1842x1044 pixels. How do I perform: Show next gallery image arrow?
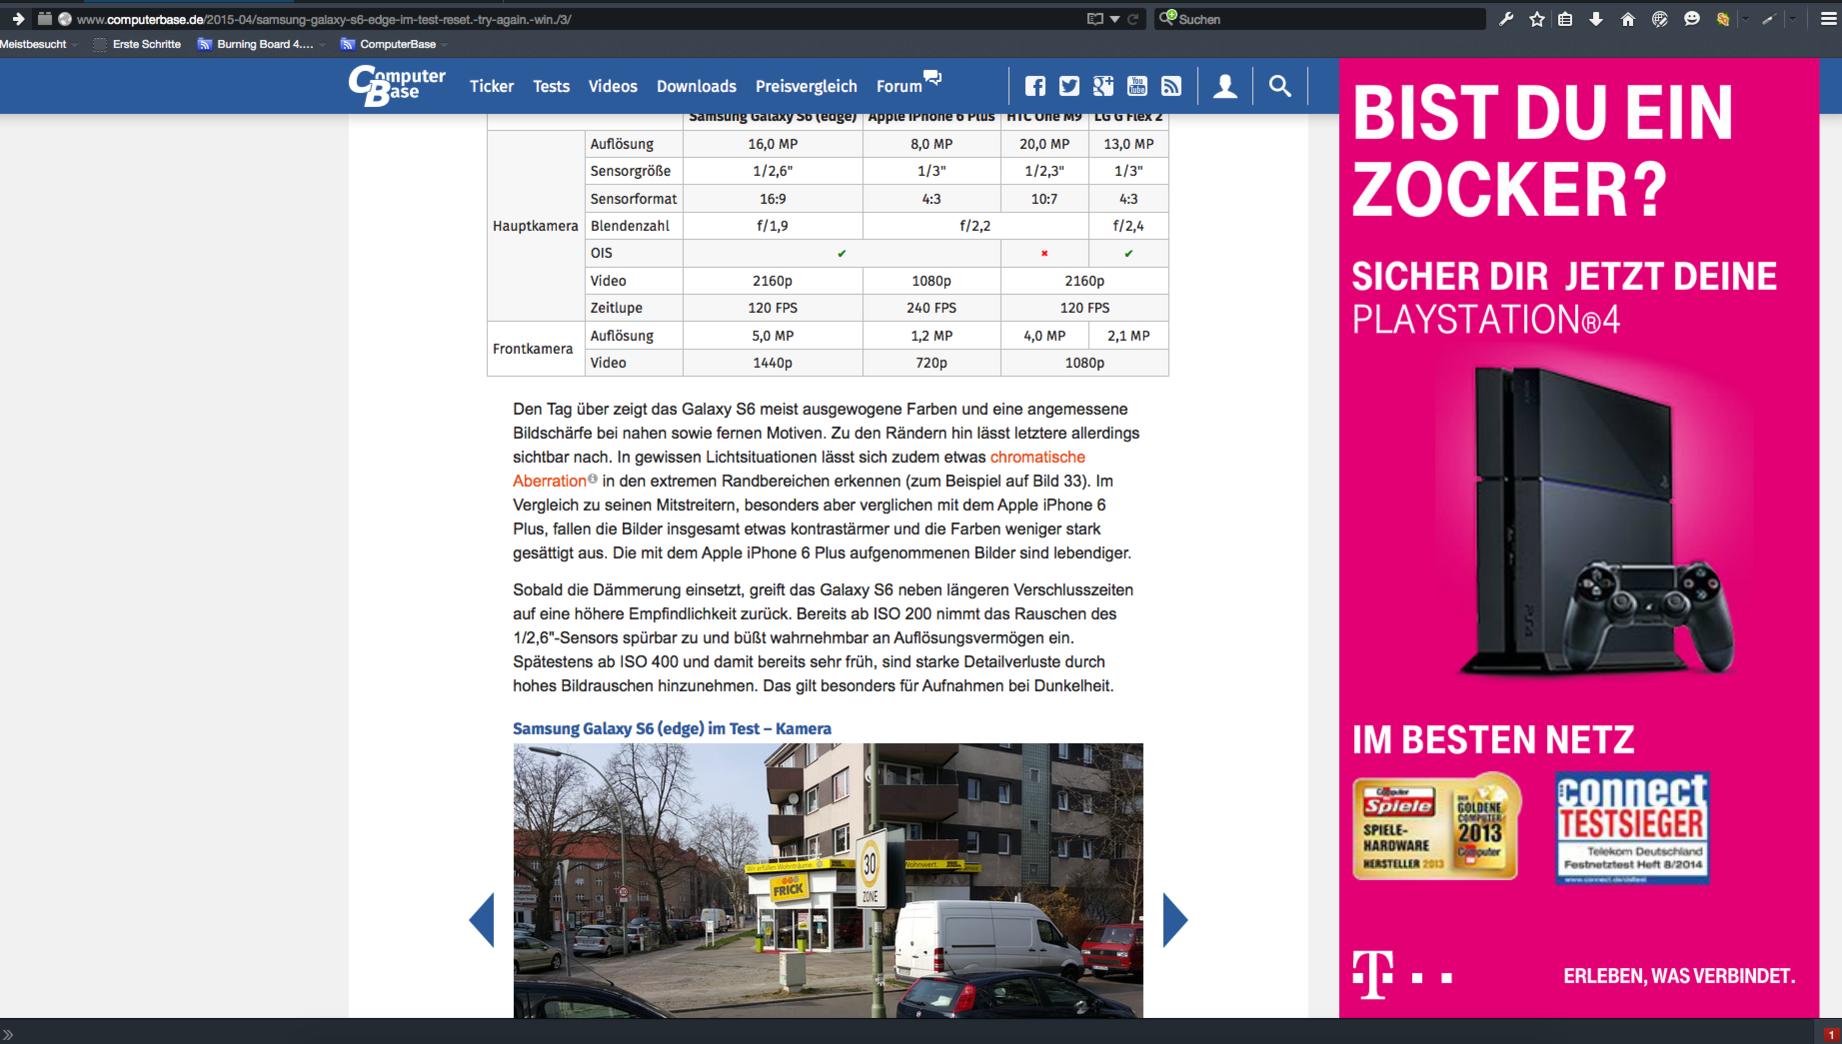coord(1175,919)
